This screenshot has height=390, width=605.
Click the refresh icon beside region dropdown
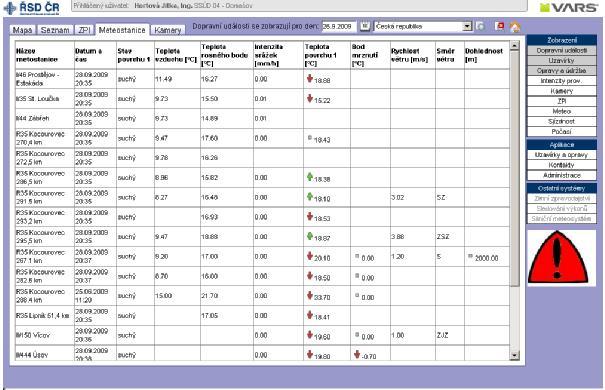click(x=480, y=26)
